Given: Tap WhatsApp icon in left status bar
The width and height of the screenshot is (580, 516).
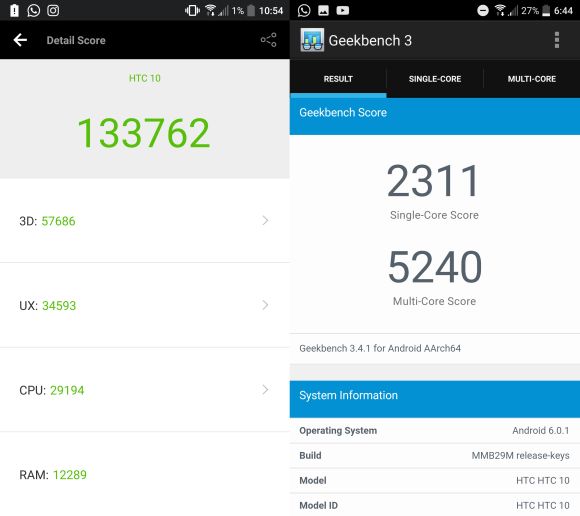Looking at the screenshot, I should click(x=34, y=10).
